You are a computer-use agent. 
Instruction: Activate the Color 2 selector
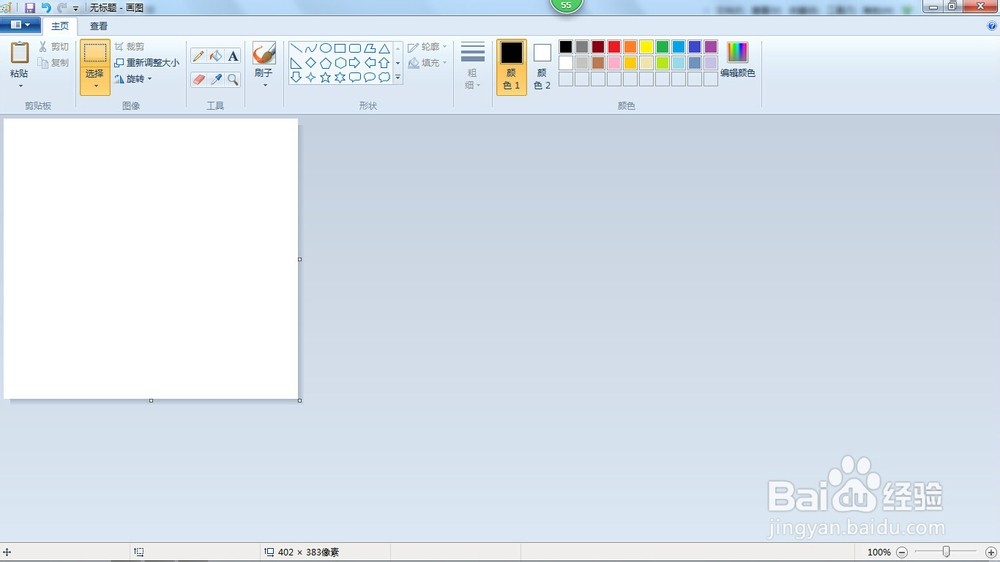542,67
